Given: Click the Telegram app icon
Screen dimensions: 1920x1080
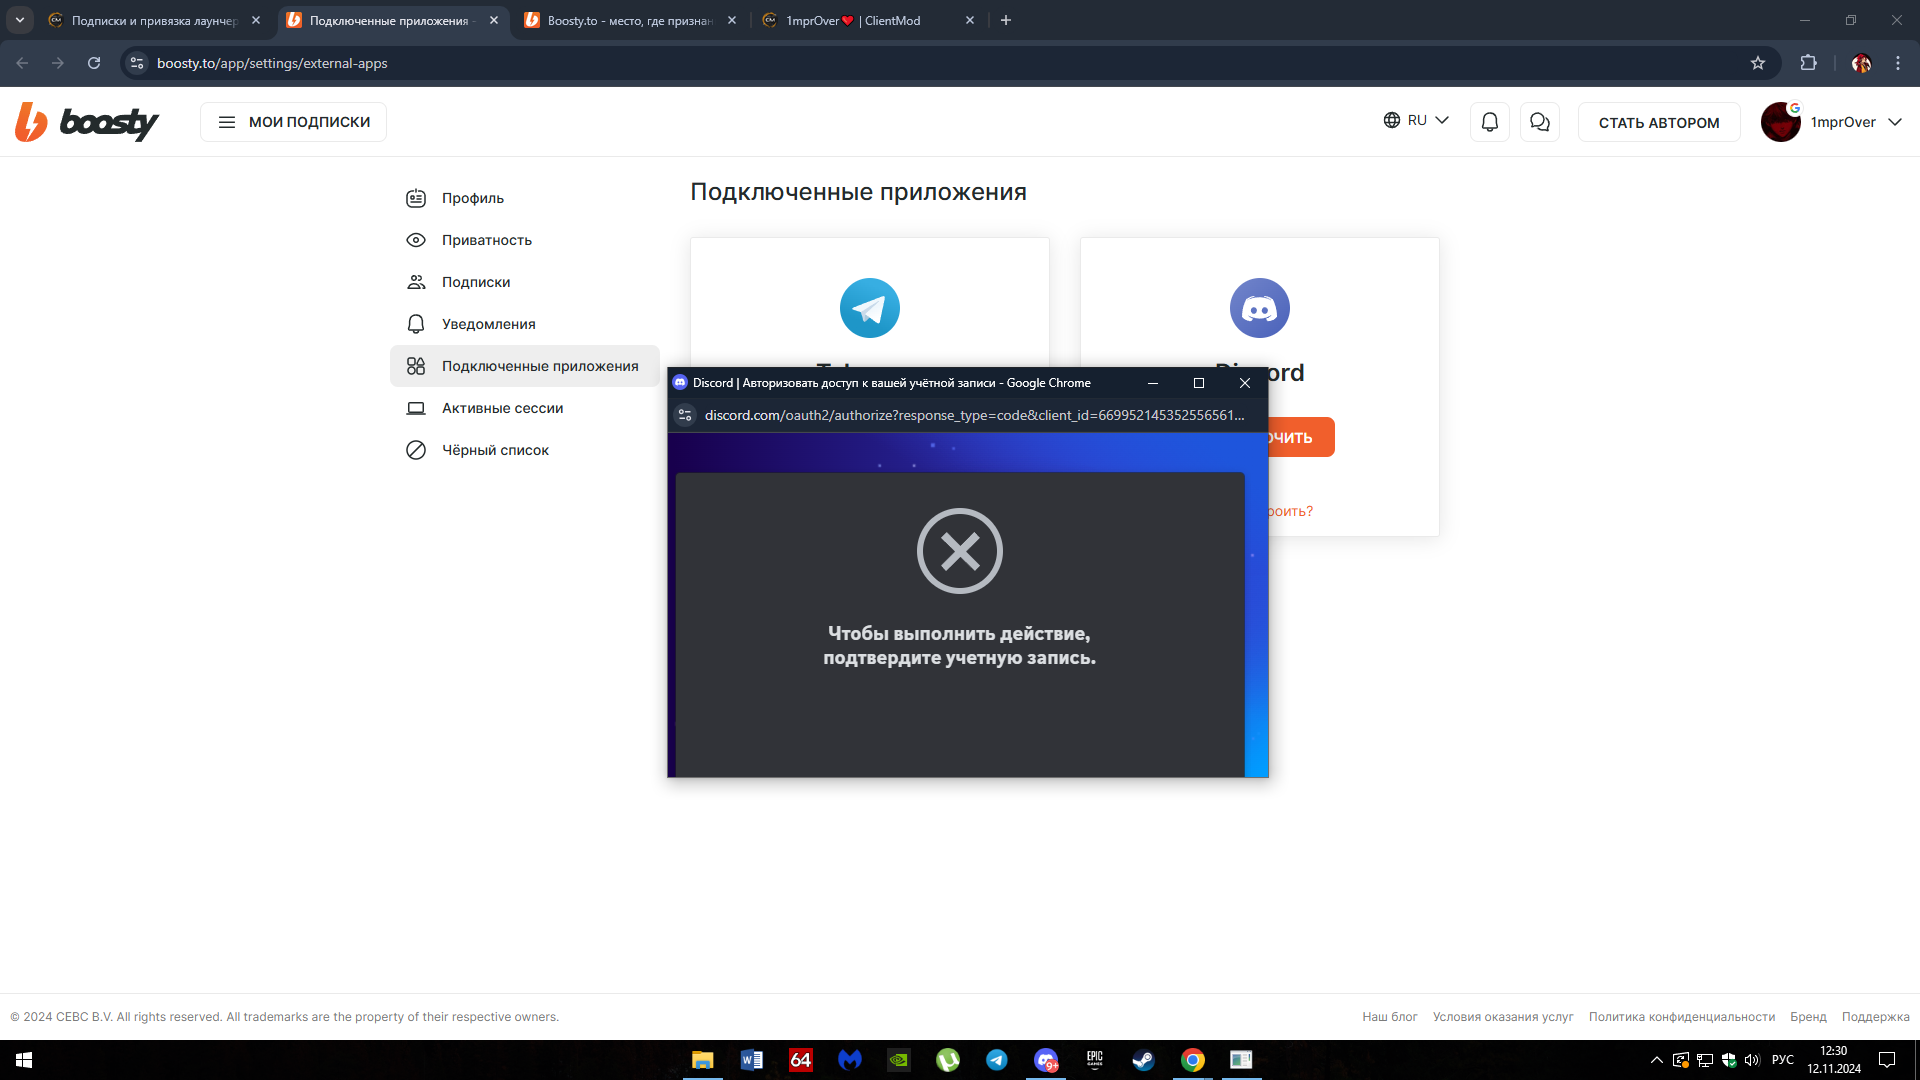Looking at the screenshot, I should pyautogui.click(x=869, y=308).
